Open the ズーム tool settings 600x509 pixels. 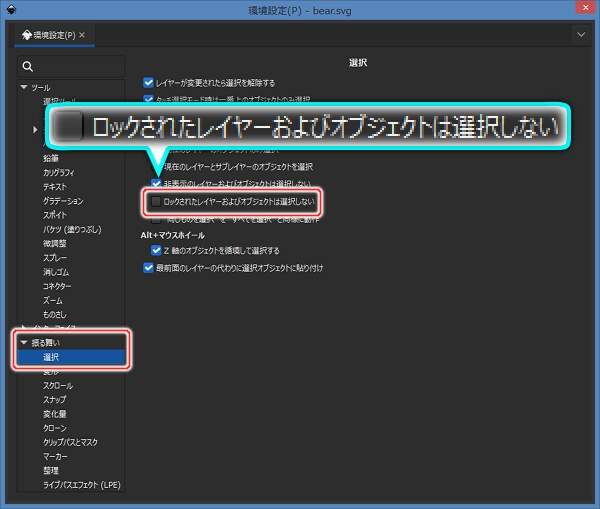pyautogui.click(x=53, y=300)
